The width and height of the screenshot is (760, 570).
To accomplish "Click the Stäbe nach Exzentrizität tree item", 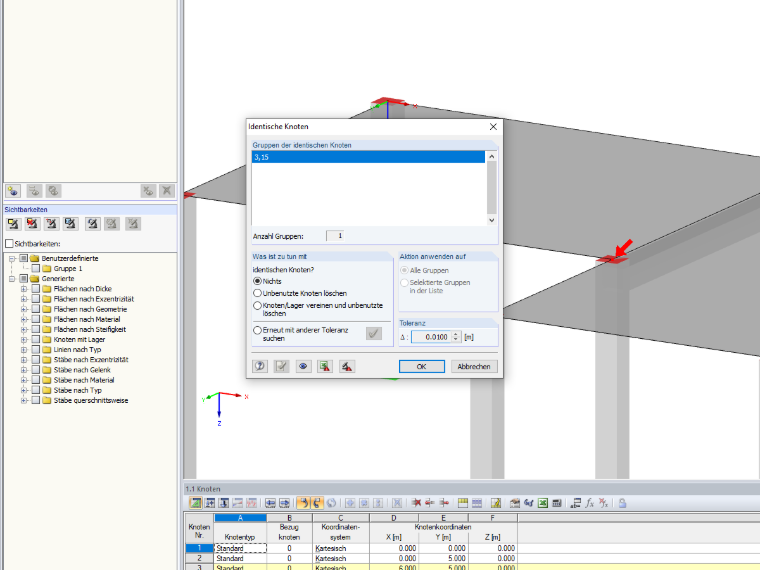I will (91, 360).
